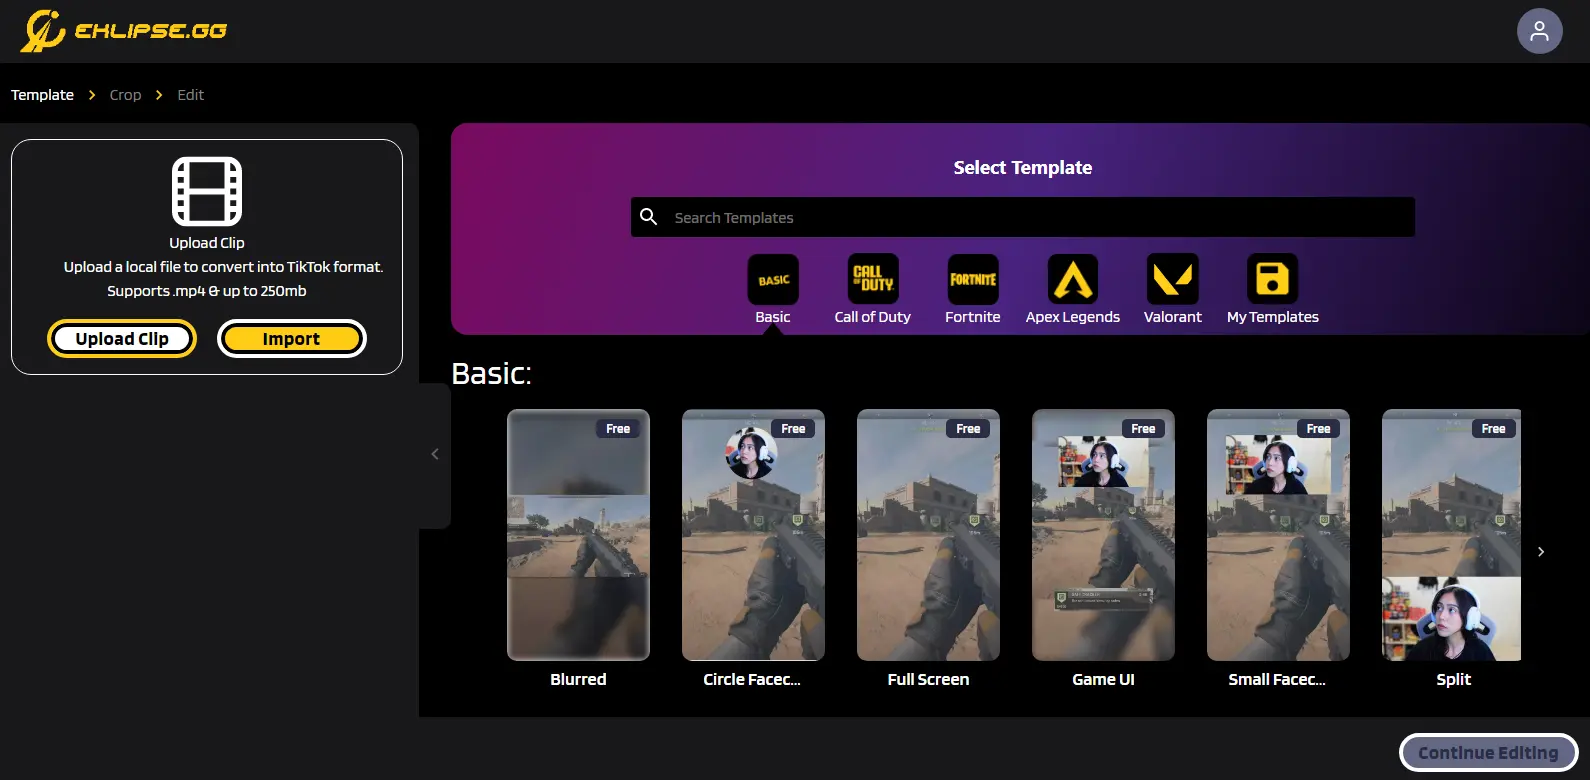Screen dimensions: 1590x780
Task: Go to the Template breadcrumb step
Action: (42, 95)
